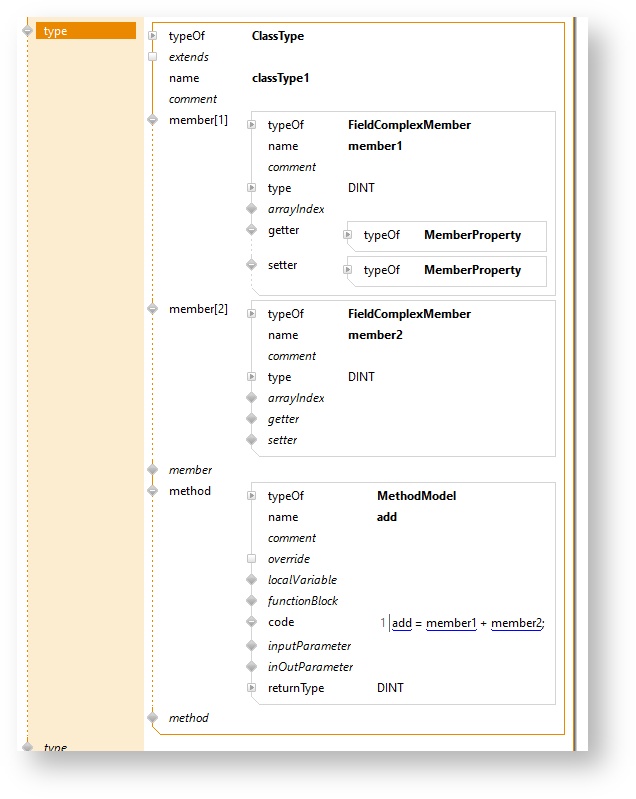The image size is (636, 799).
Task: Collapse the member[1] node
Action: pyautogui.click(x=152, y=120)
